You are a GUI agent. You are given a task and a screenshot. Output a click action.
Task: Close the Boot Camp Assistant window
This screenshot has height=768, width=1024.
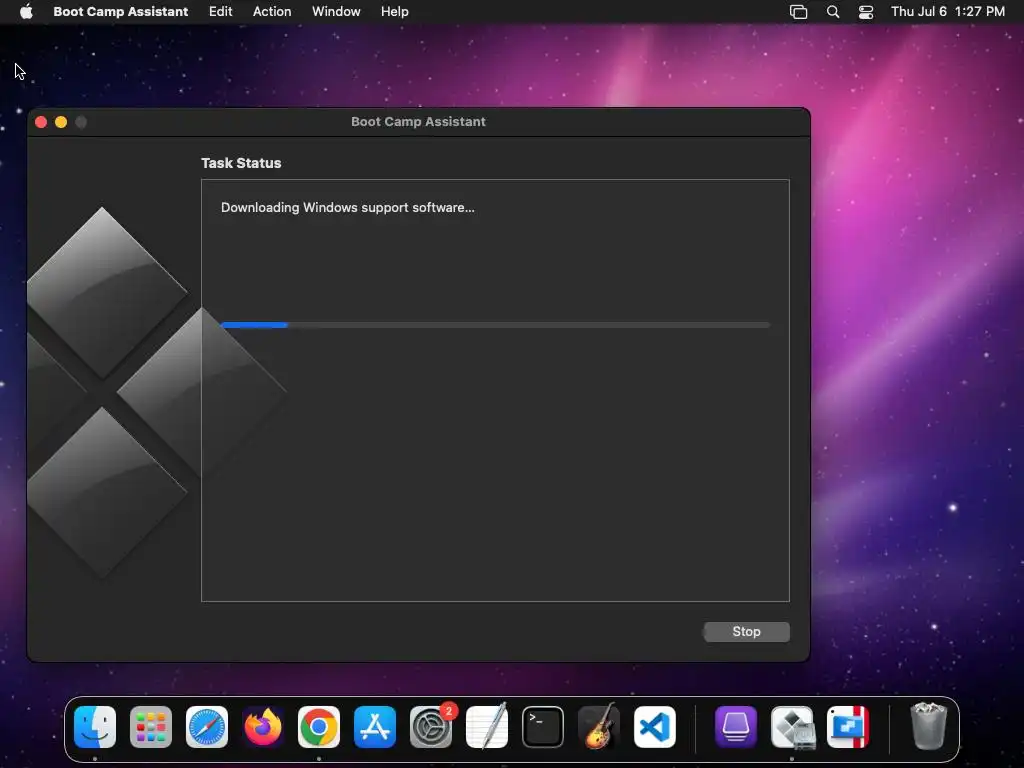pos(41,122)
